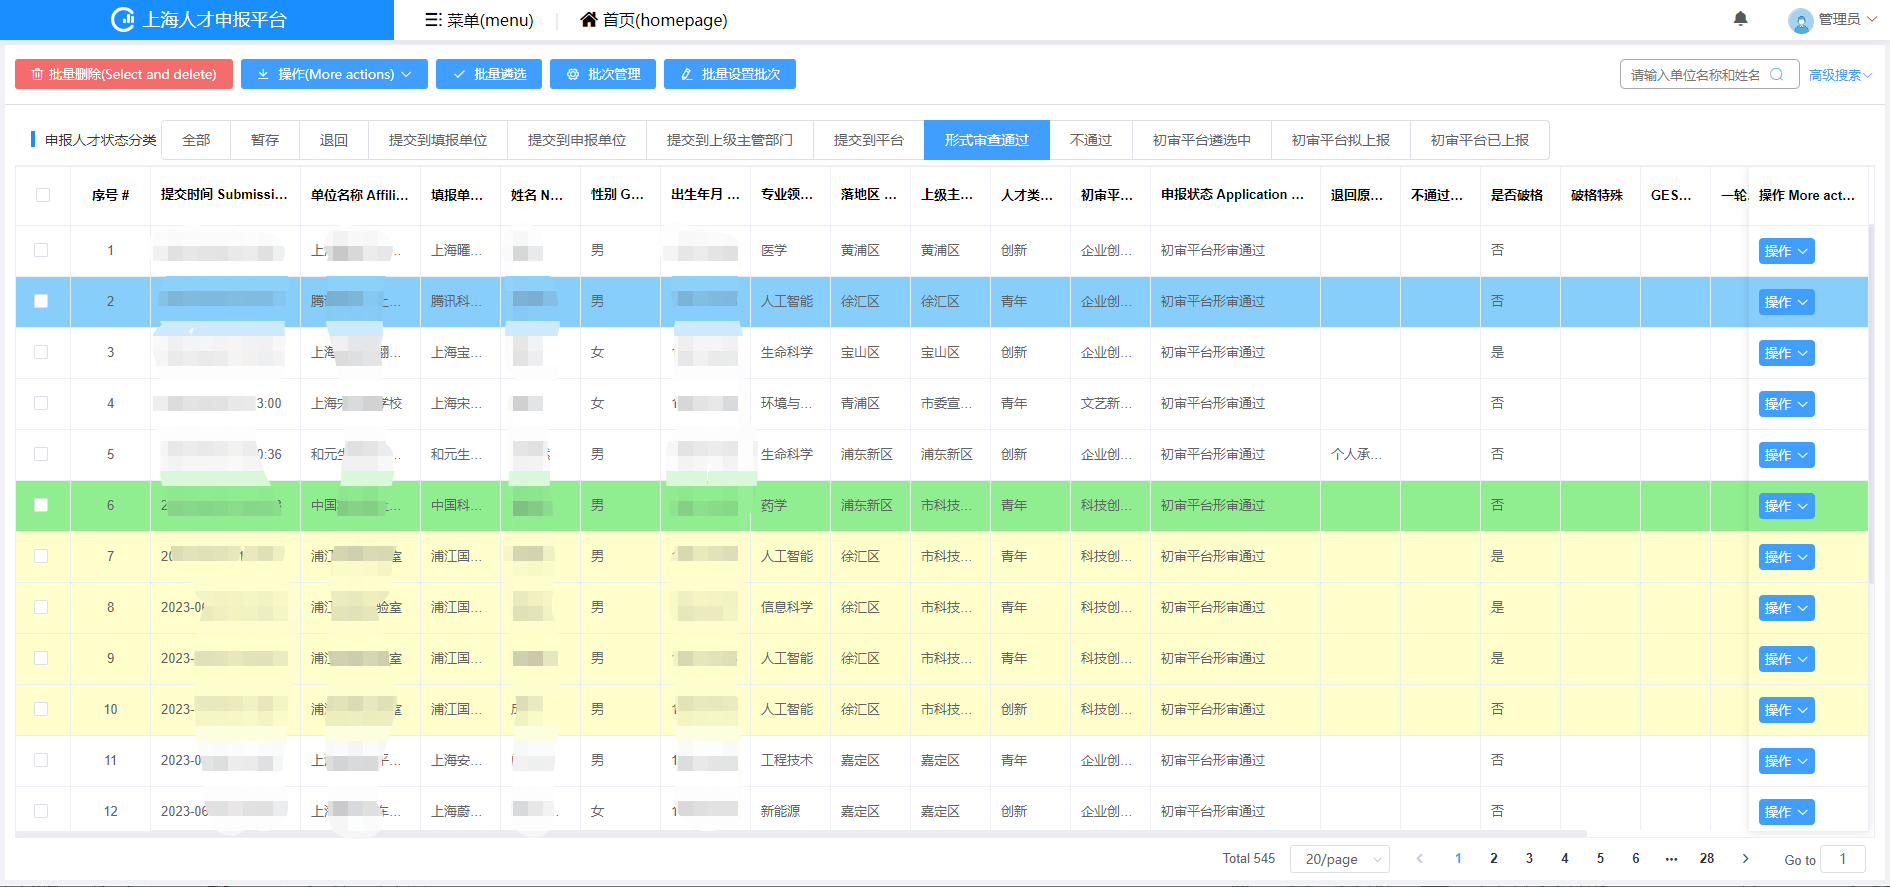Check the checkbox for row 10

click(41, 709)
